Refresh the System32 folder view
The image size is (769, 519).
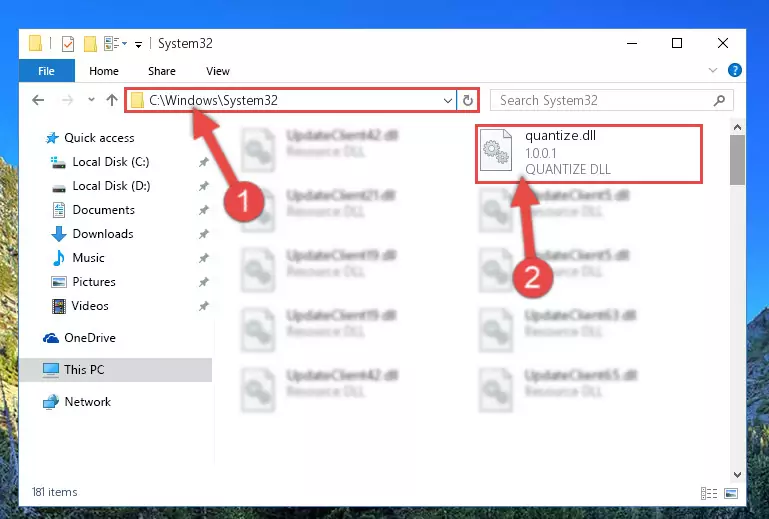[467, 101]
